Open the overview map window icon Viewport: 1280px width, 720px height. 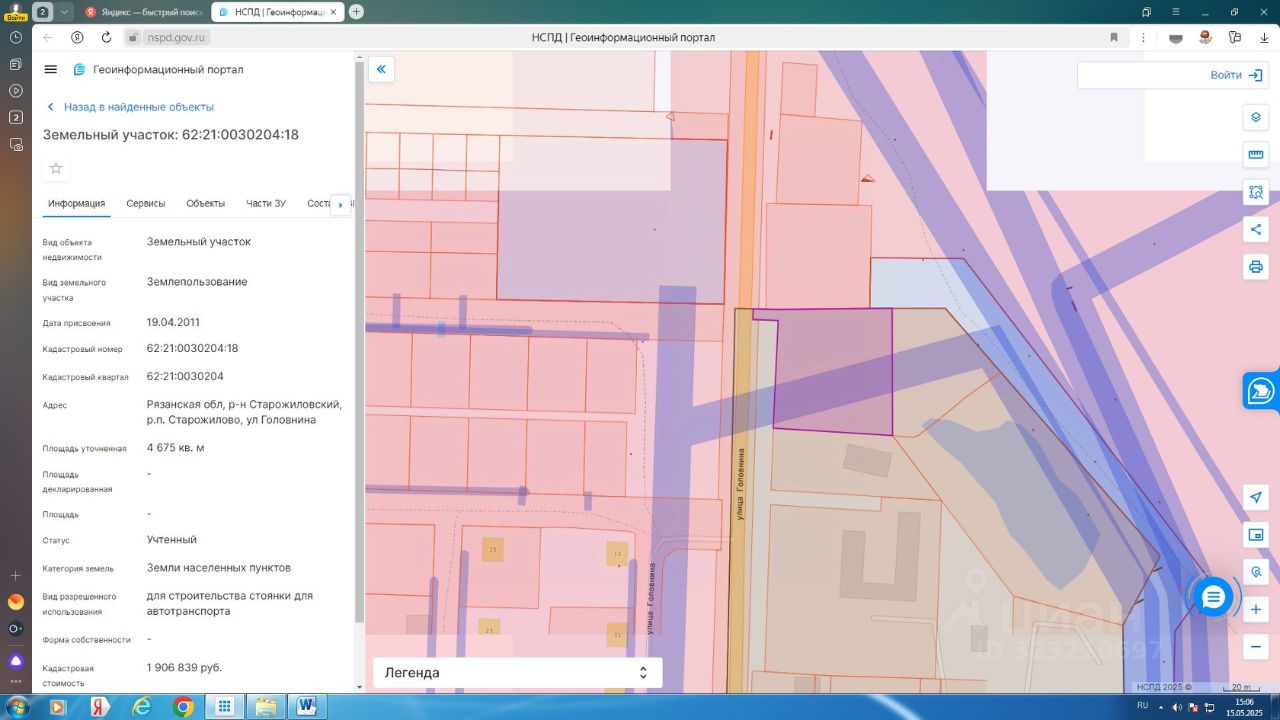click(1256, 535)
